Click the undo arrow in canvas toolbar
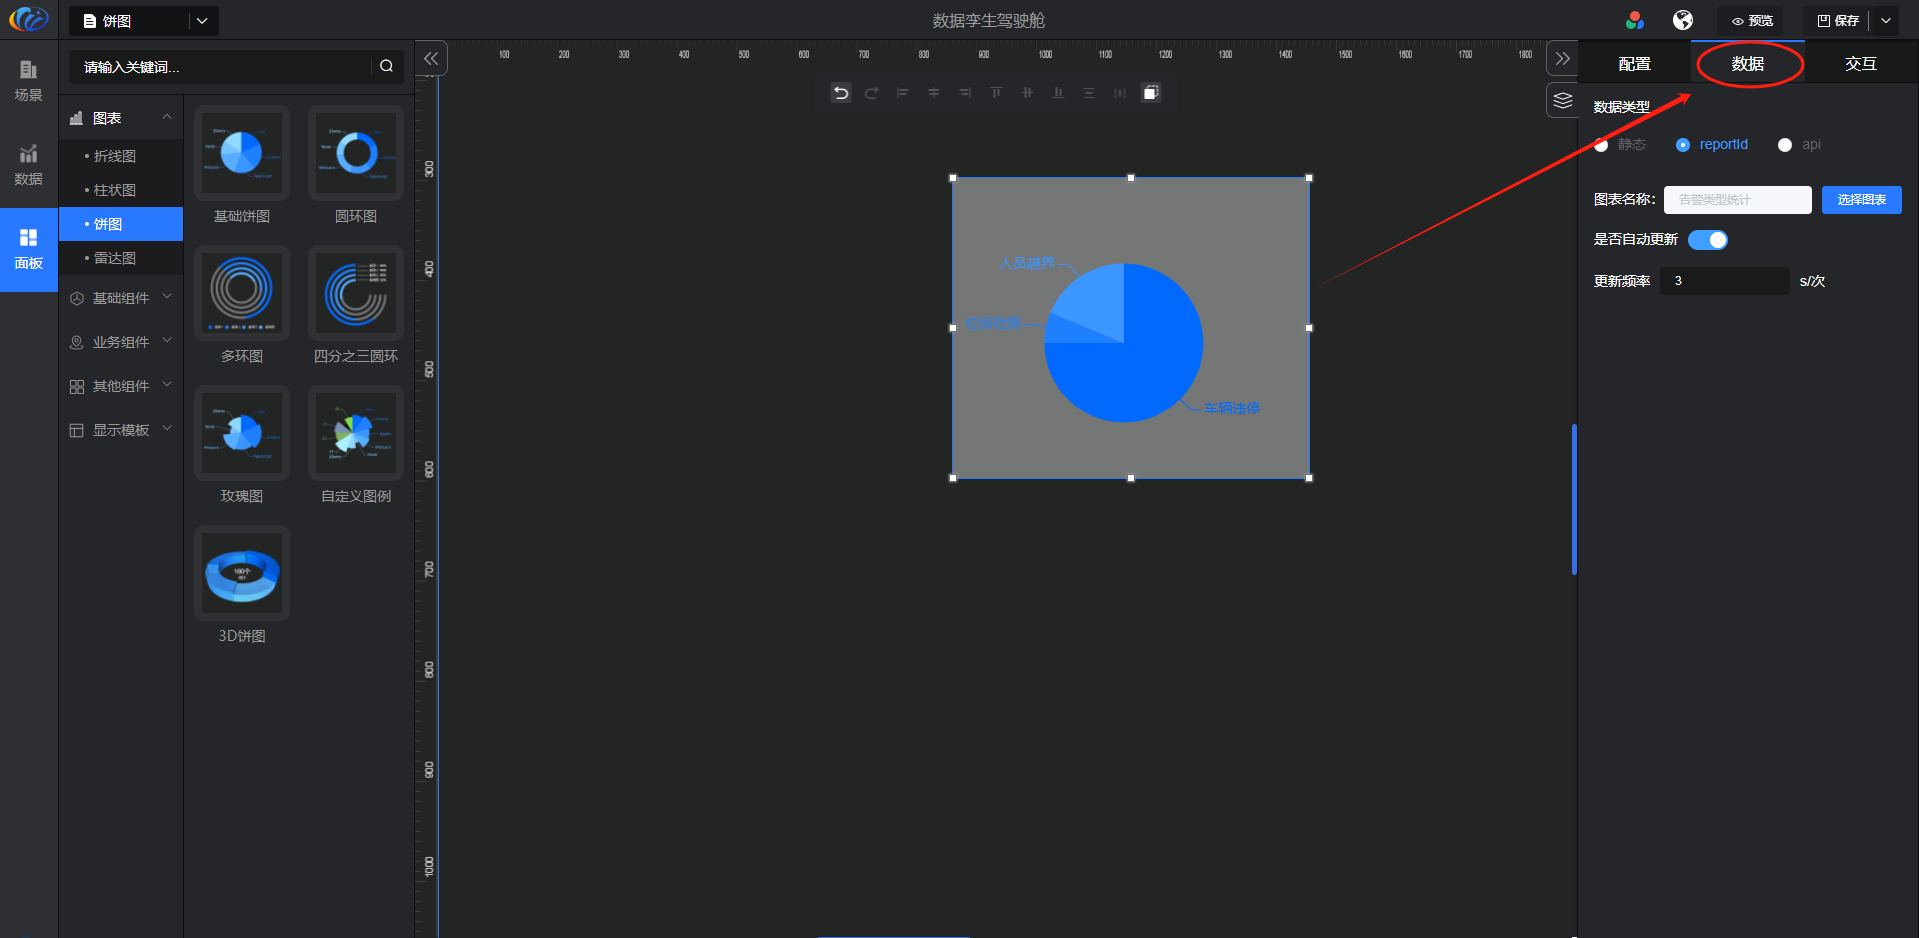The height and width of the screenshot is (938, 1919). pyautogui.click(x=841, y=93)
